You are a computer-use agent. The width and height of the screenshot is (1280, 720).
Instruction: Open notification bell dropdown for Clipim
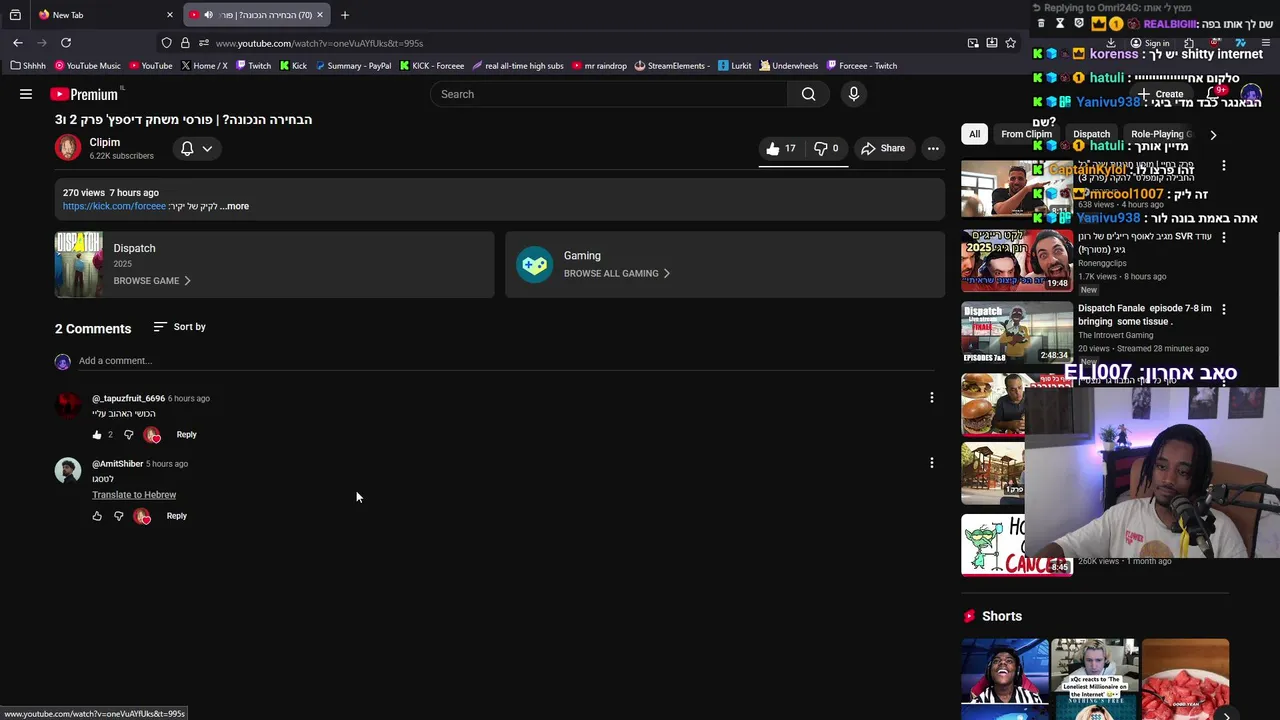[196, 148]
